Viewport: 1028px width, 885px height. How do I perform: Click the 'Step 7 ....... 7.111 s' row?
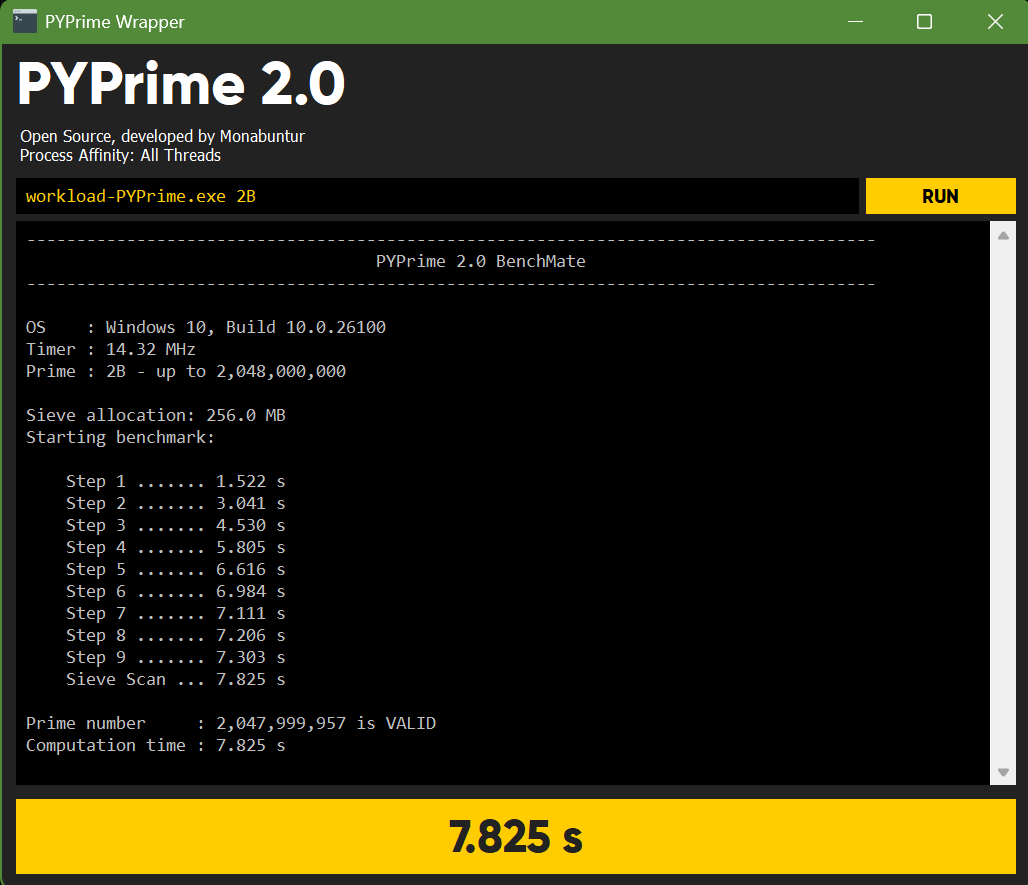point(176,614)
